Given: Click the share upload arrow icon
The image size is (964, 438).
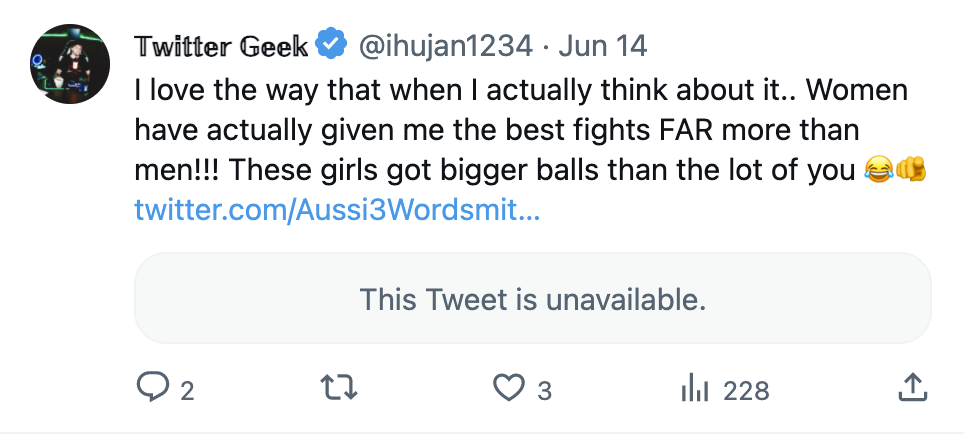Looking at the screenshot, I should pos(911,388).
